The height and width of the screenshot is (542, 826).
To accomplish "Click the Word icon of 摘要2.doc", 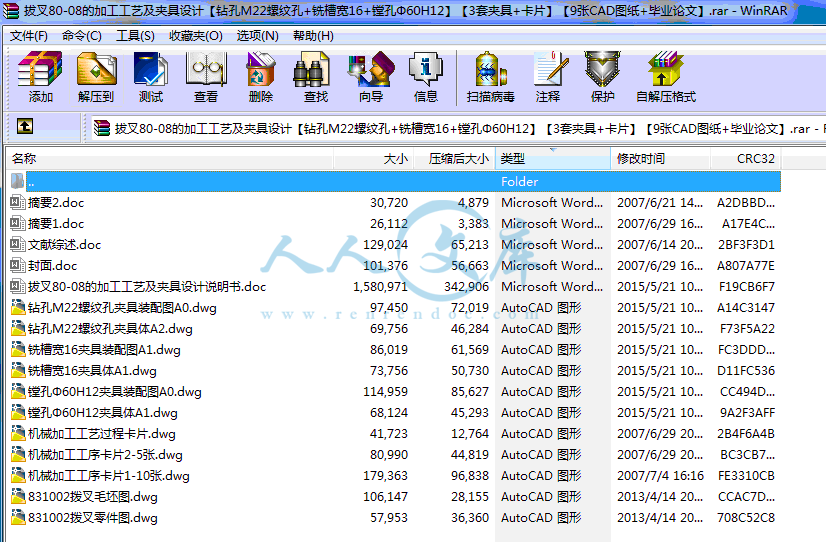I will (18, 202).
